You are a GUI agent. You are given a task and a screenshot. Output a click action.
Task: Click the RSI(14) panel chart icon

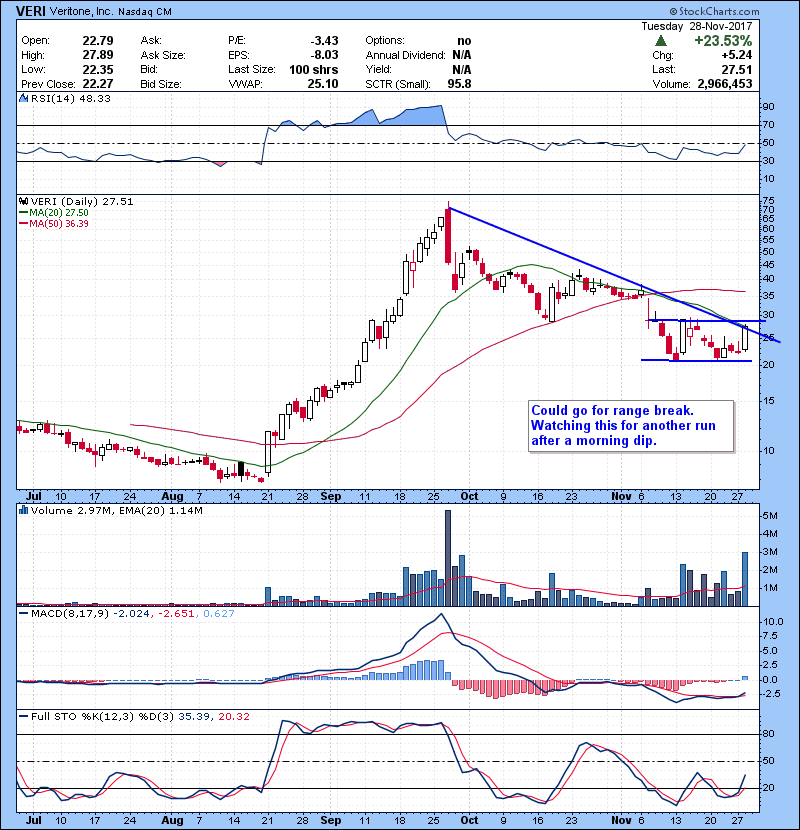[23, 98]
